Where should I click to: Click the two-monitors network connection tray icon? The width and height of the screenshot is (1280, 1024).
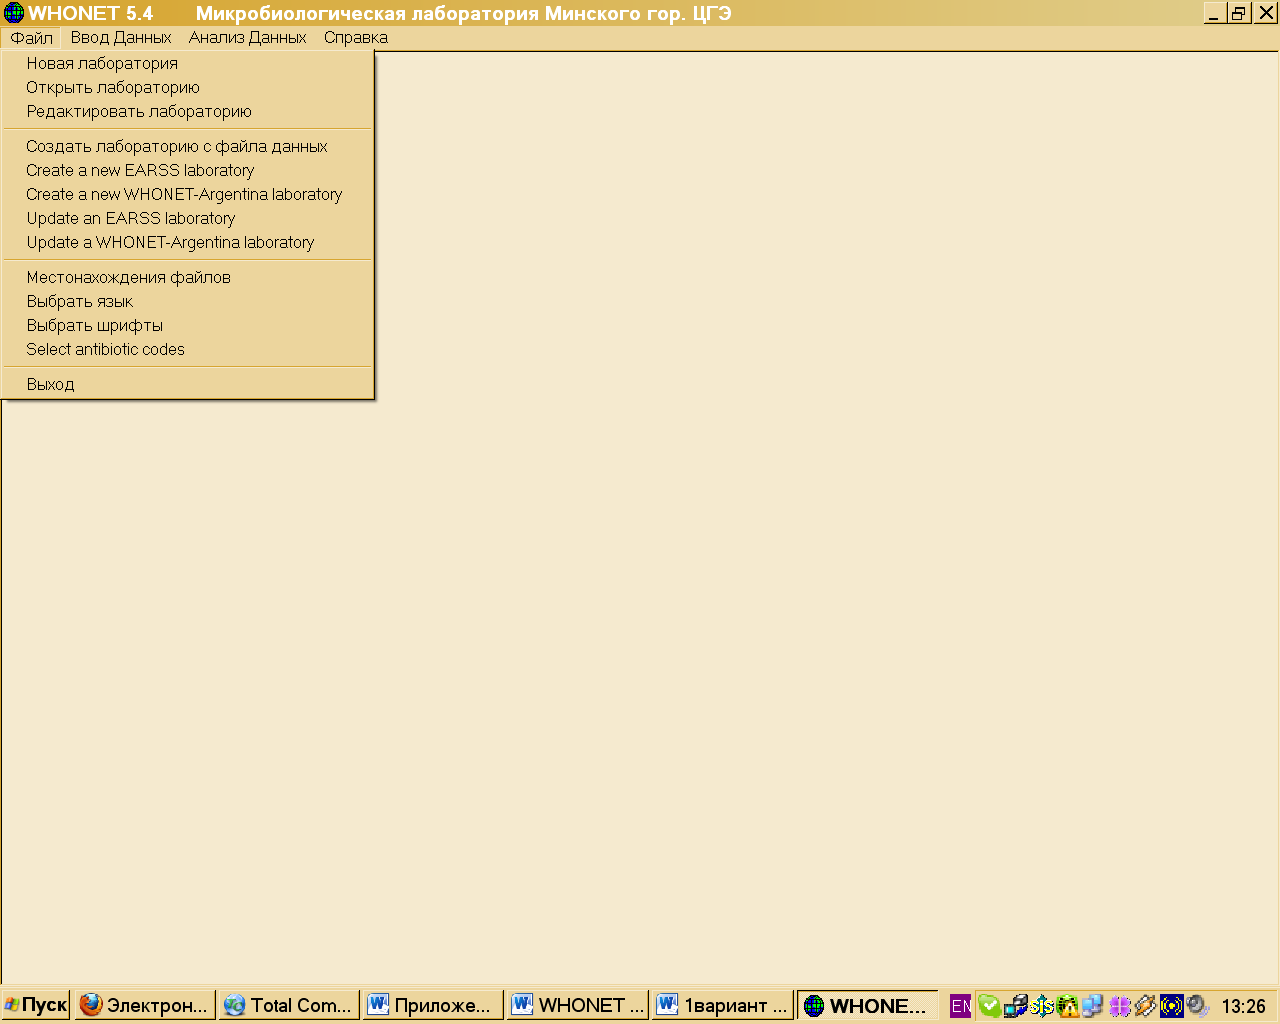1092,1006
